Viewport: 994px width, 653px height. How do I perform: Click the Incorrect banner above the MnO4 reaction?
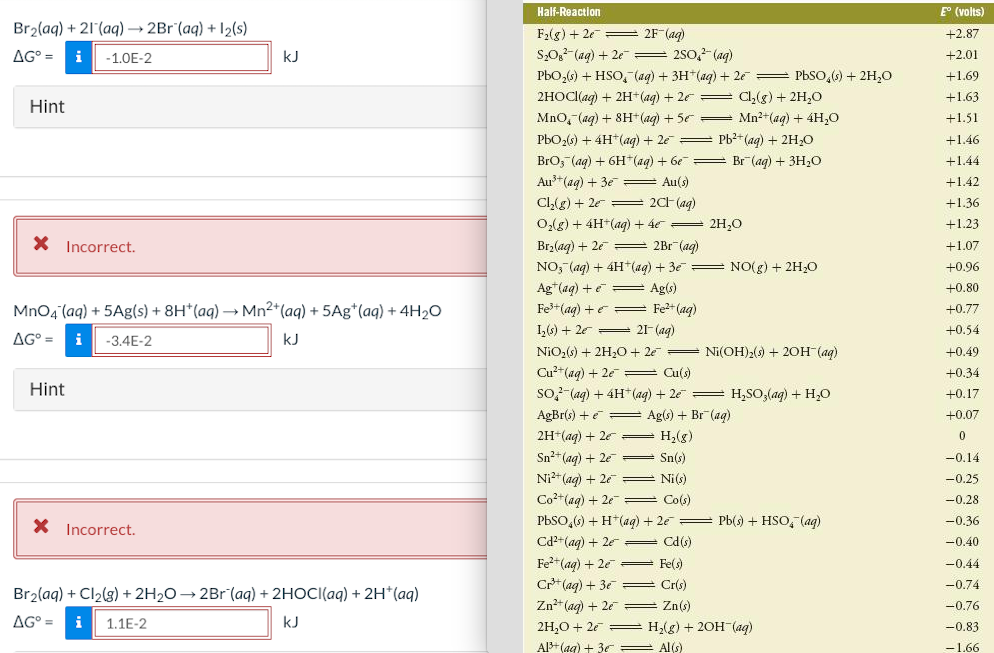pyautogui.click(x=250, y=247)
